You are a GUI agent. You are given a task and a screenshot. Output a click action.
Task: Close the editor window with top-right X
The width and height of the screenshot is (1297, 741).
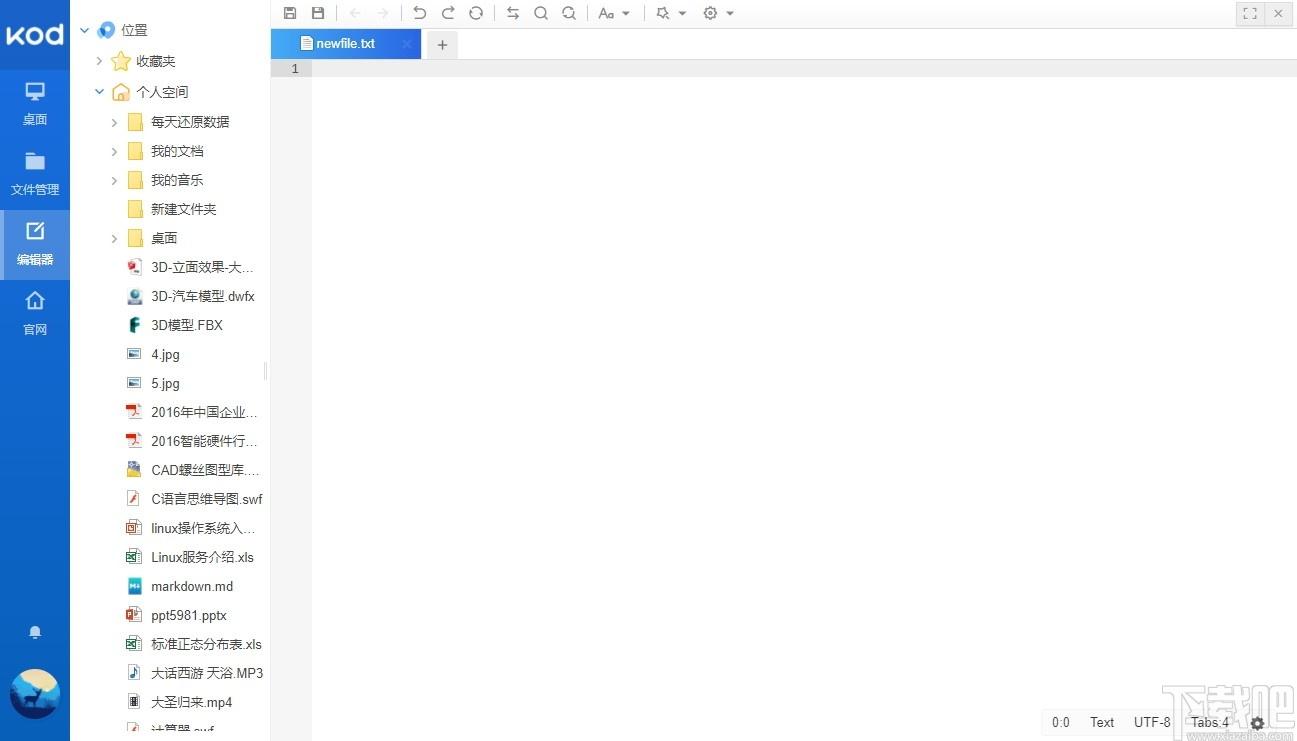pos(1278,13)
